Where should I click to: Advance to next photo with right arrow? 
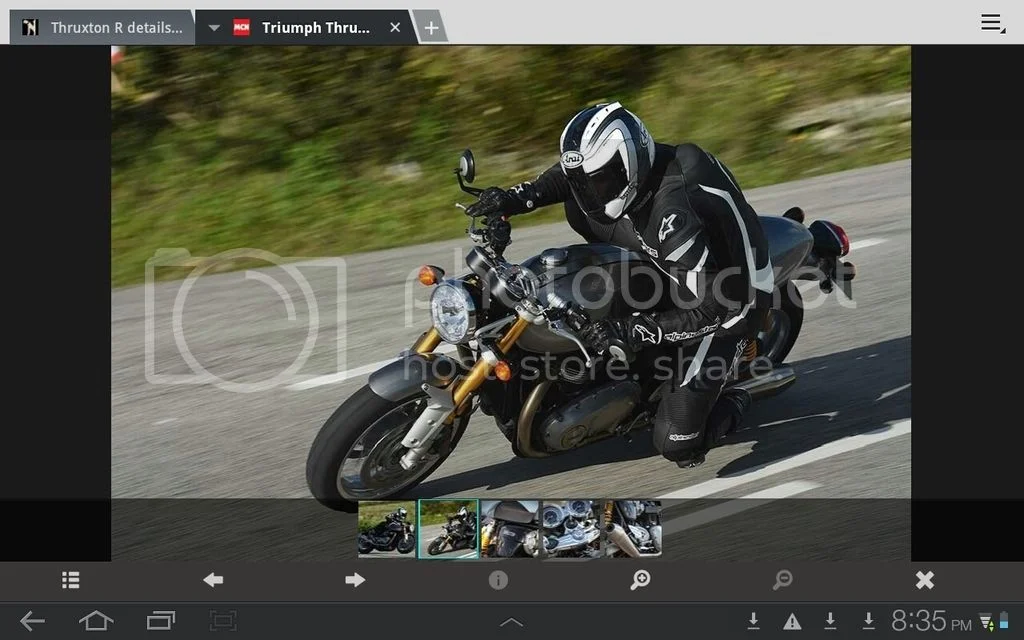tap(355, 580)
